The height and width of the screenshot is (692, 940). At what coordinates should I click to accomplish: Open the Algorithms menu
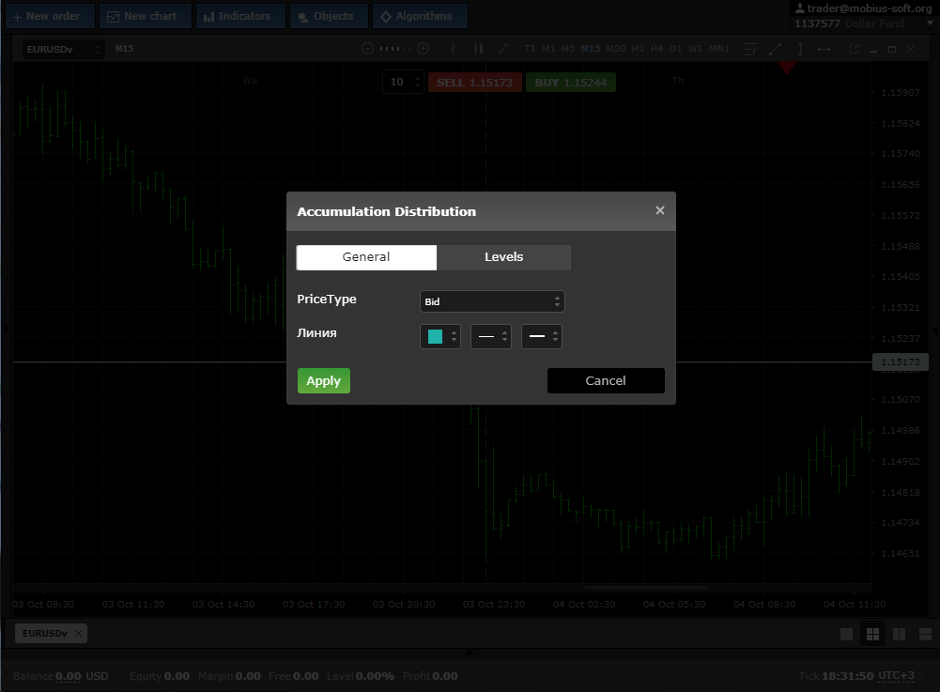(x=420, y=16)
